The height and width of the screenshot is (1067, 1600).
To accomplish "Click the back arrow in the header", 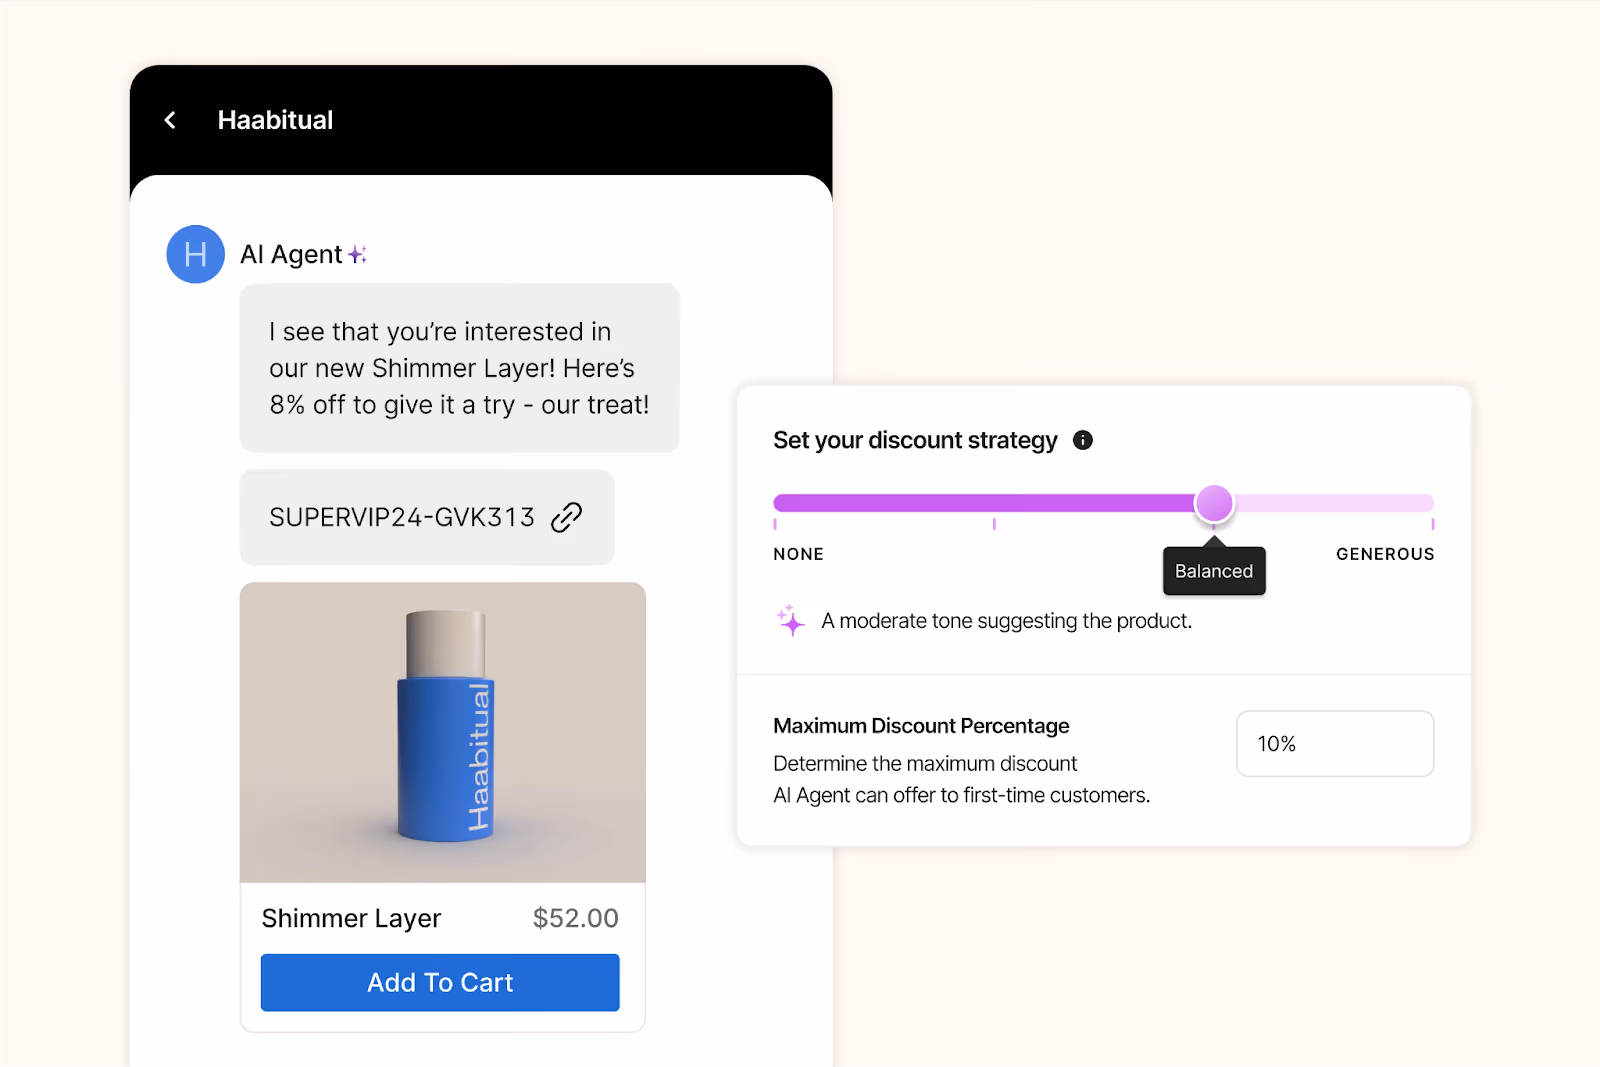I will click(x=170, y=120).
